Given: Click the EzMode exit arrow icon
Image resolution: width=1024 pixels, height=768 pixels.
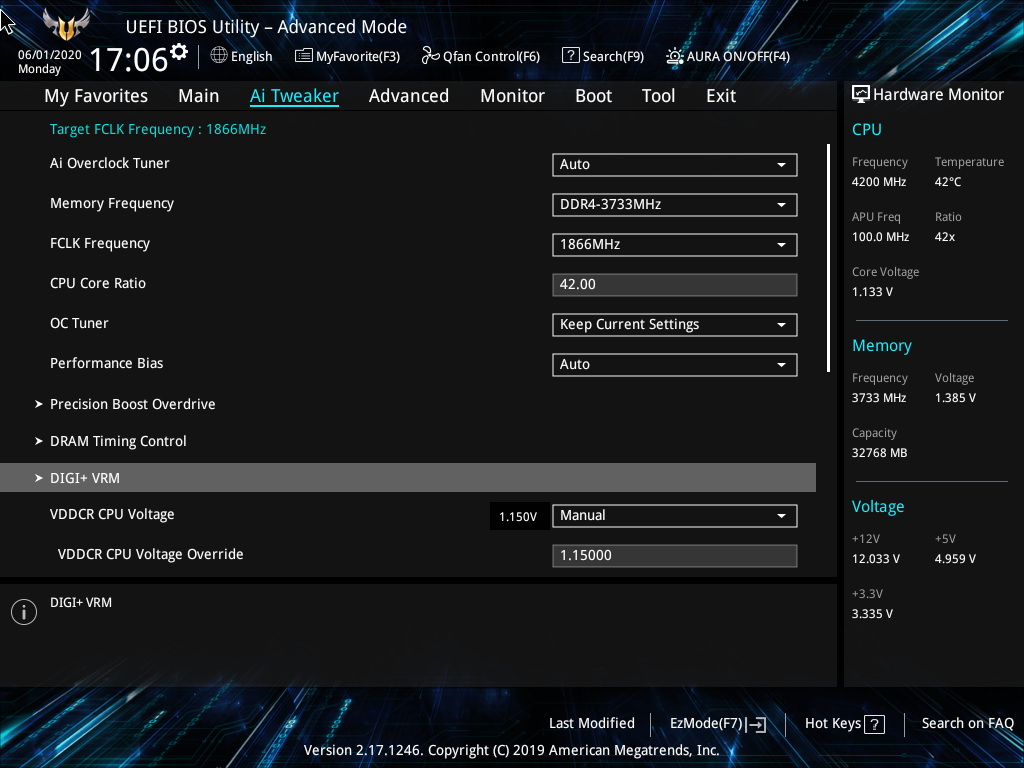Looking at the screenshot, I should pos(756,724).
